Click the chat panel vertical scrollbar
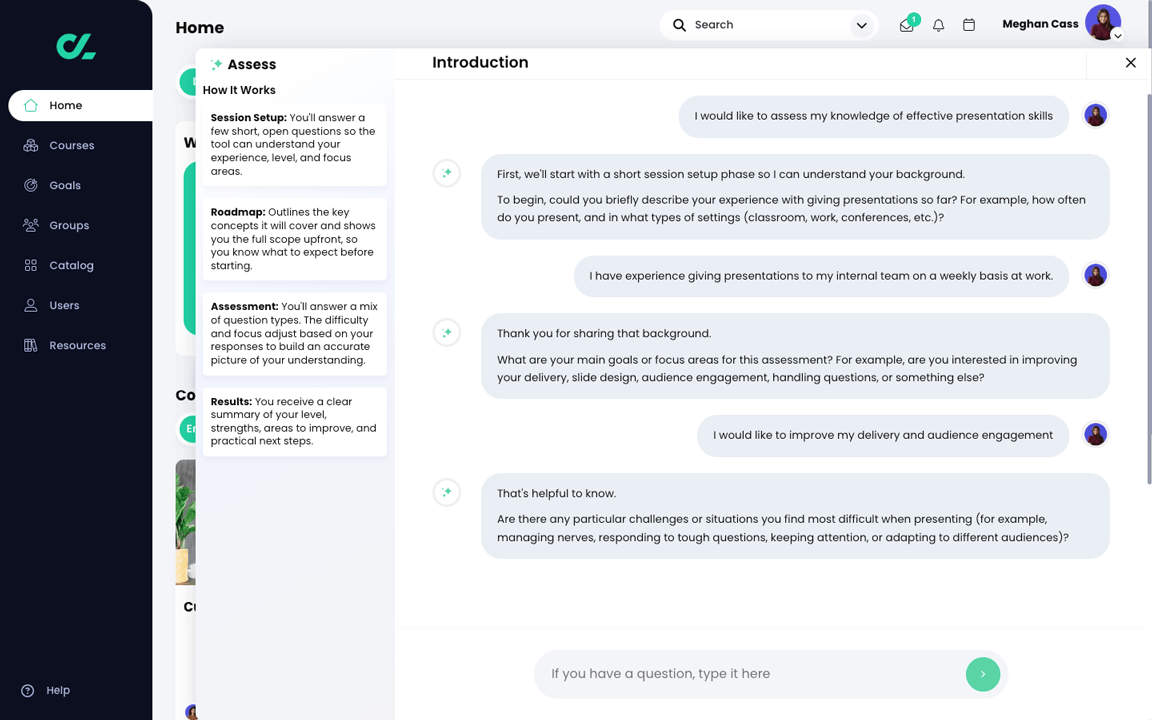 click(x=1149, y=289)
